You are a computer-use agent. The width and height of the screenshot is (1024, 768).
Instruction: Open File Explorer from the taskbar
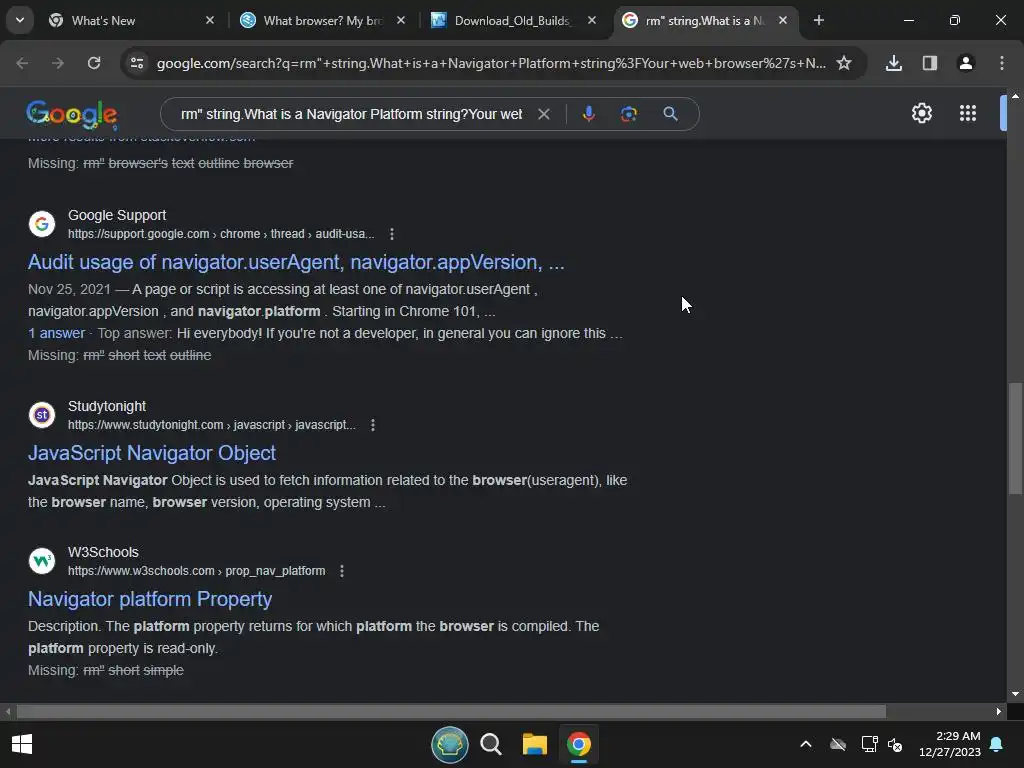coord(535,744)
